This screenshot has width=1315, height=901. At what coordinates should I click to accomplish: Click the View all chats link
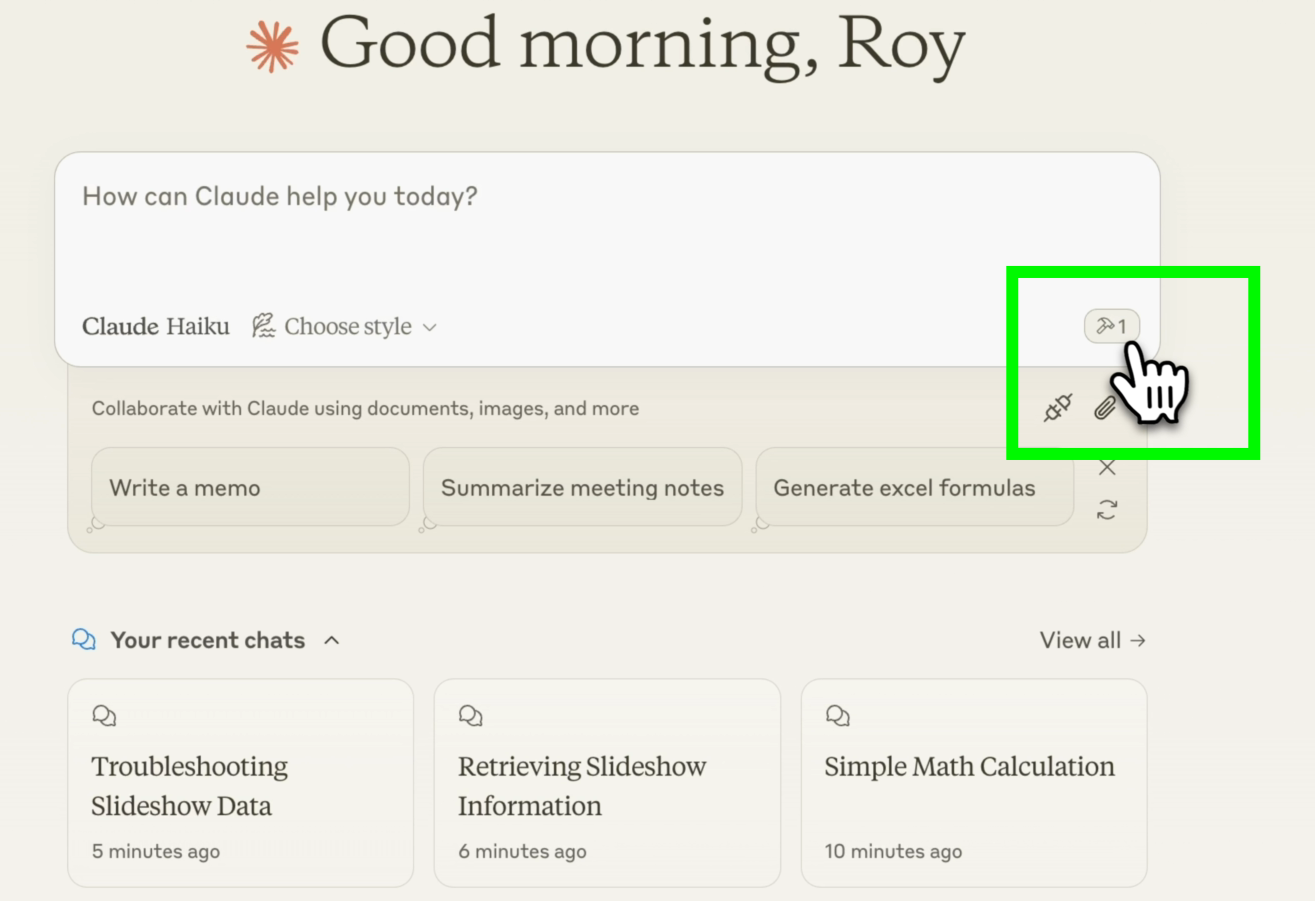pyautogui.click(x=1092, y=640)
